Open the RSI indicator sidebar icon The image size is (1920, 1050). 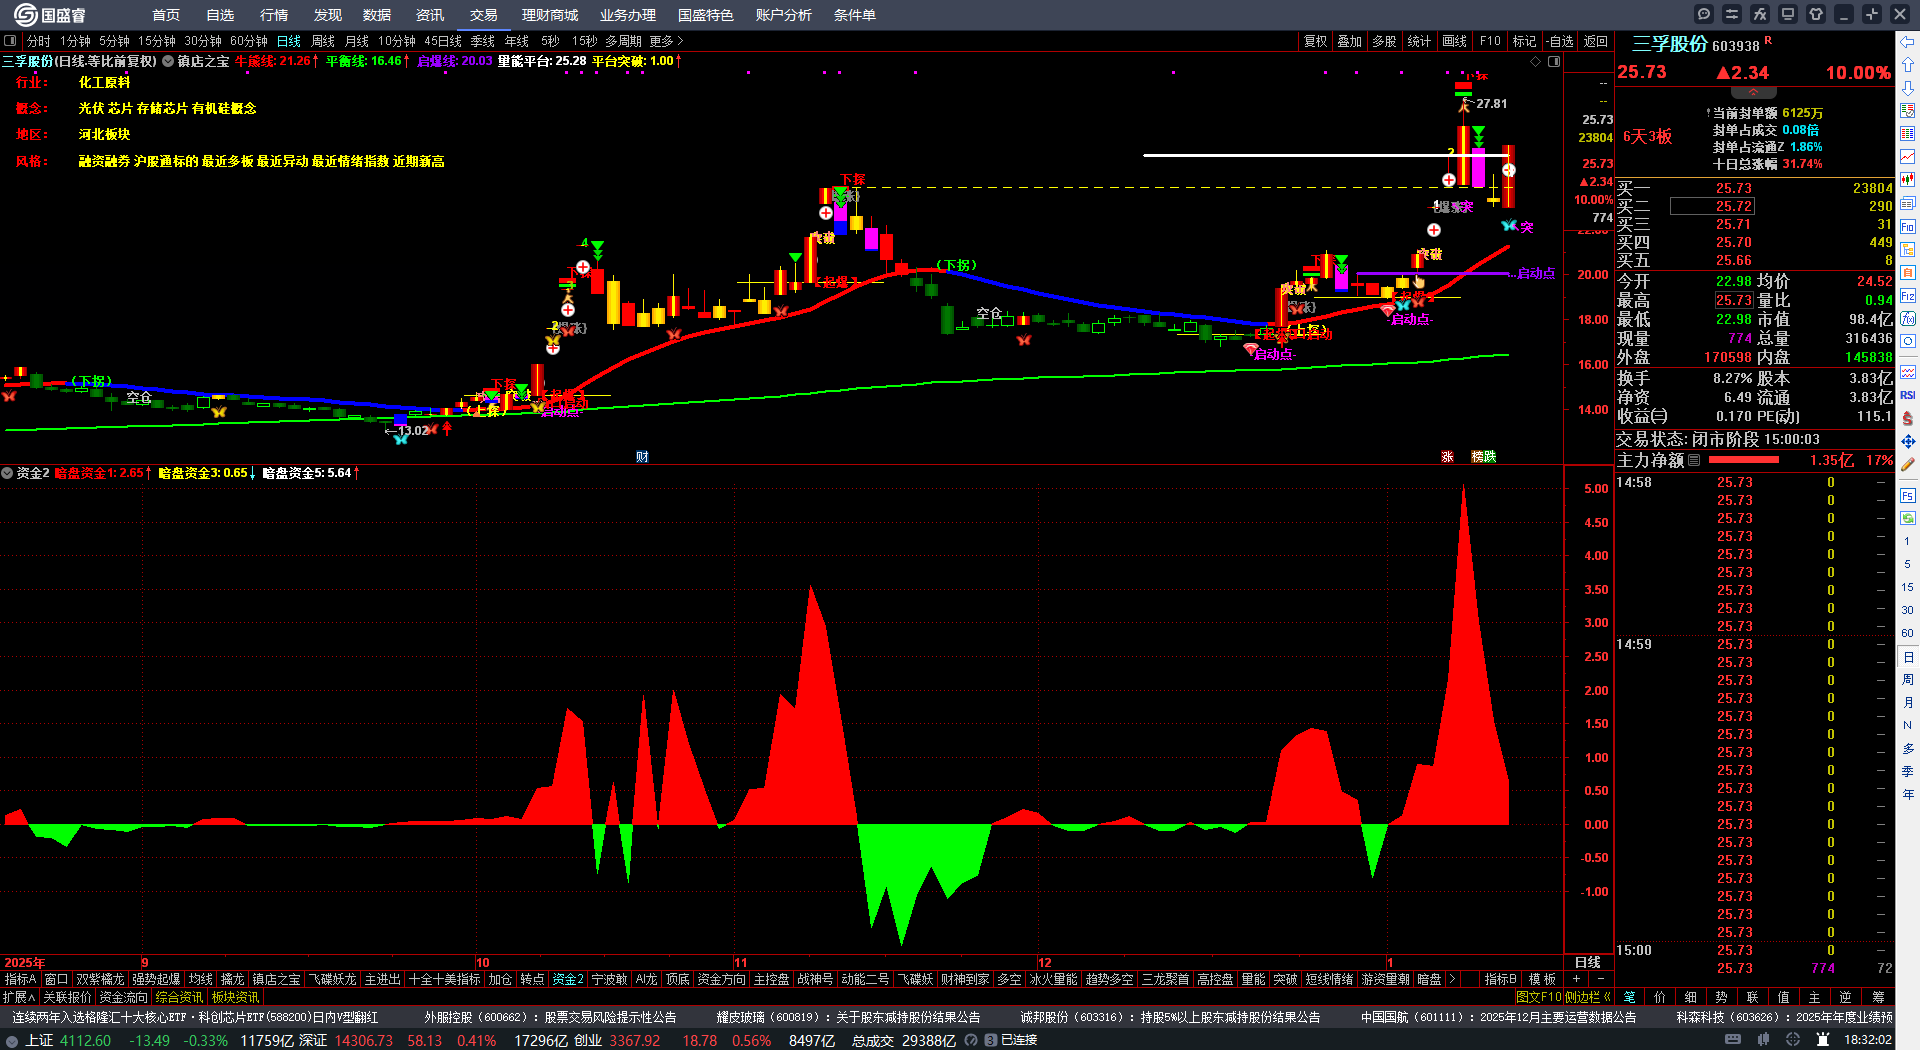click(x=1908, y=395)
